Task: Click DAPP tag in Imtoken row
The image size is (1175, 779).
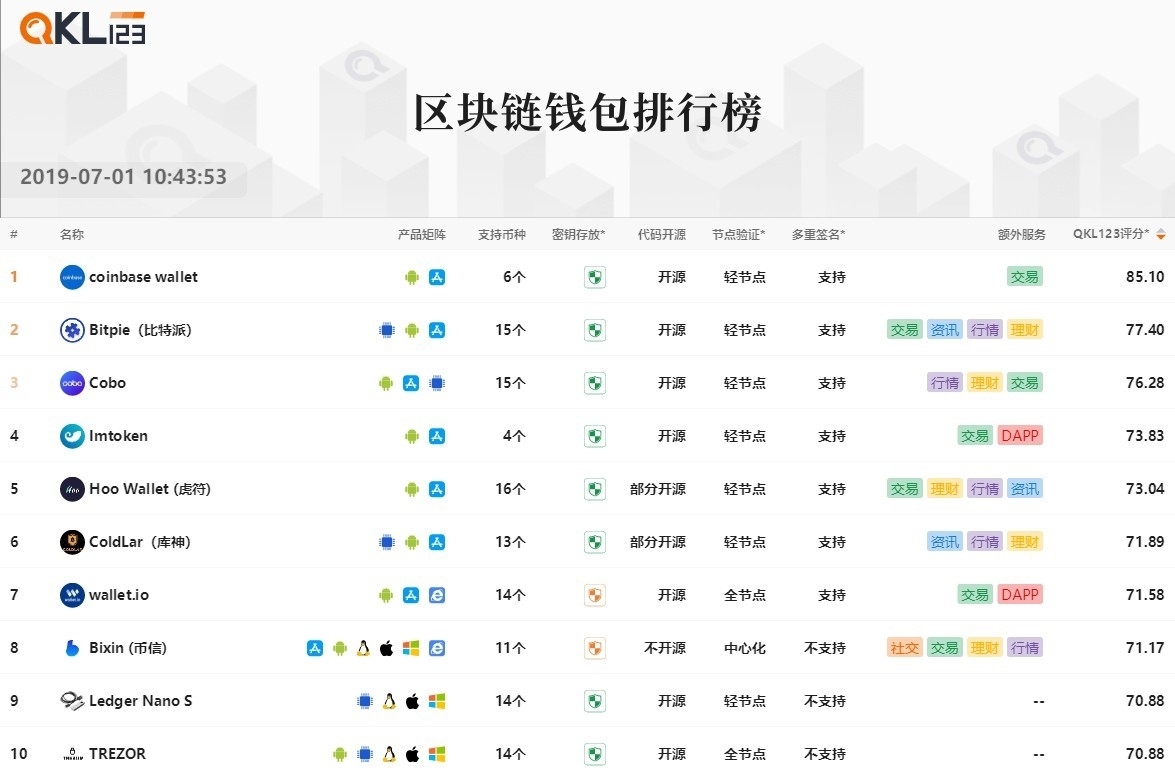Action: click(x=1020, y=435)
